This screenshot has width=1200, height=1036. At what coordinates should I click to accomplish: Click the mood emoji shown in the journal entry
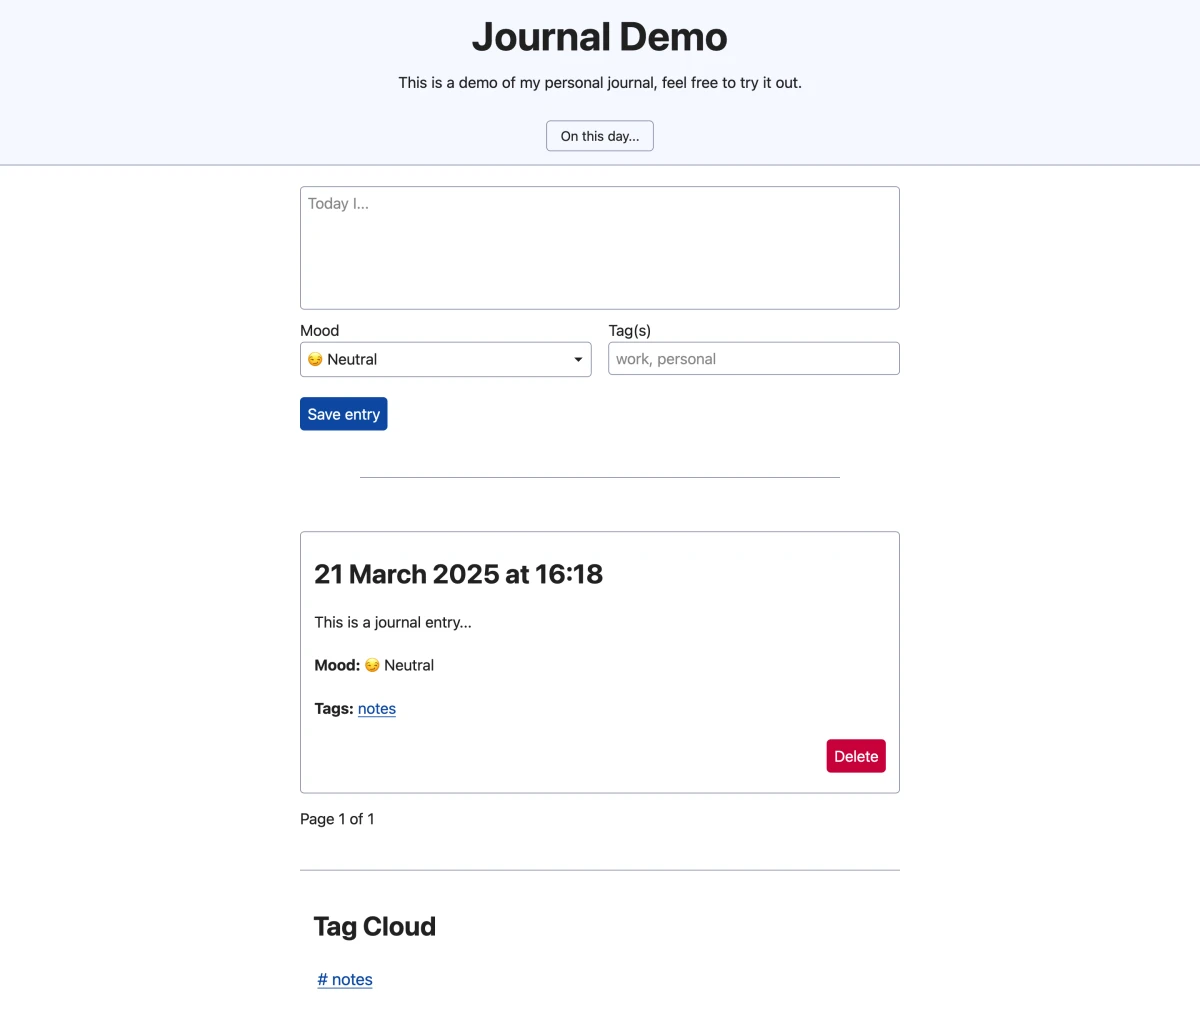click(x=371, y=665)
